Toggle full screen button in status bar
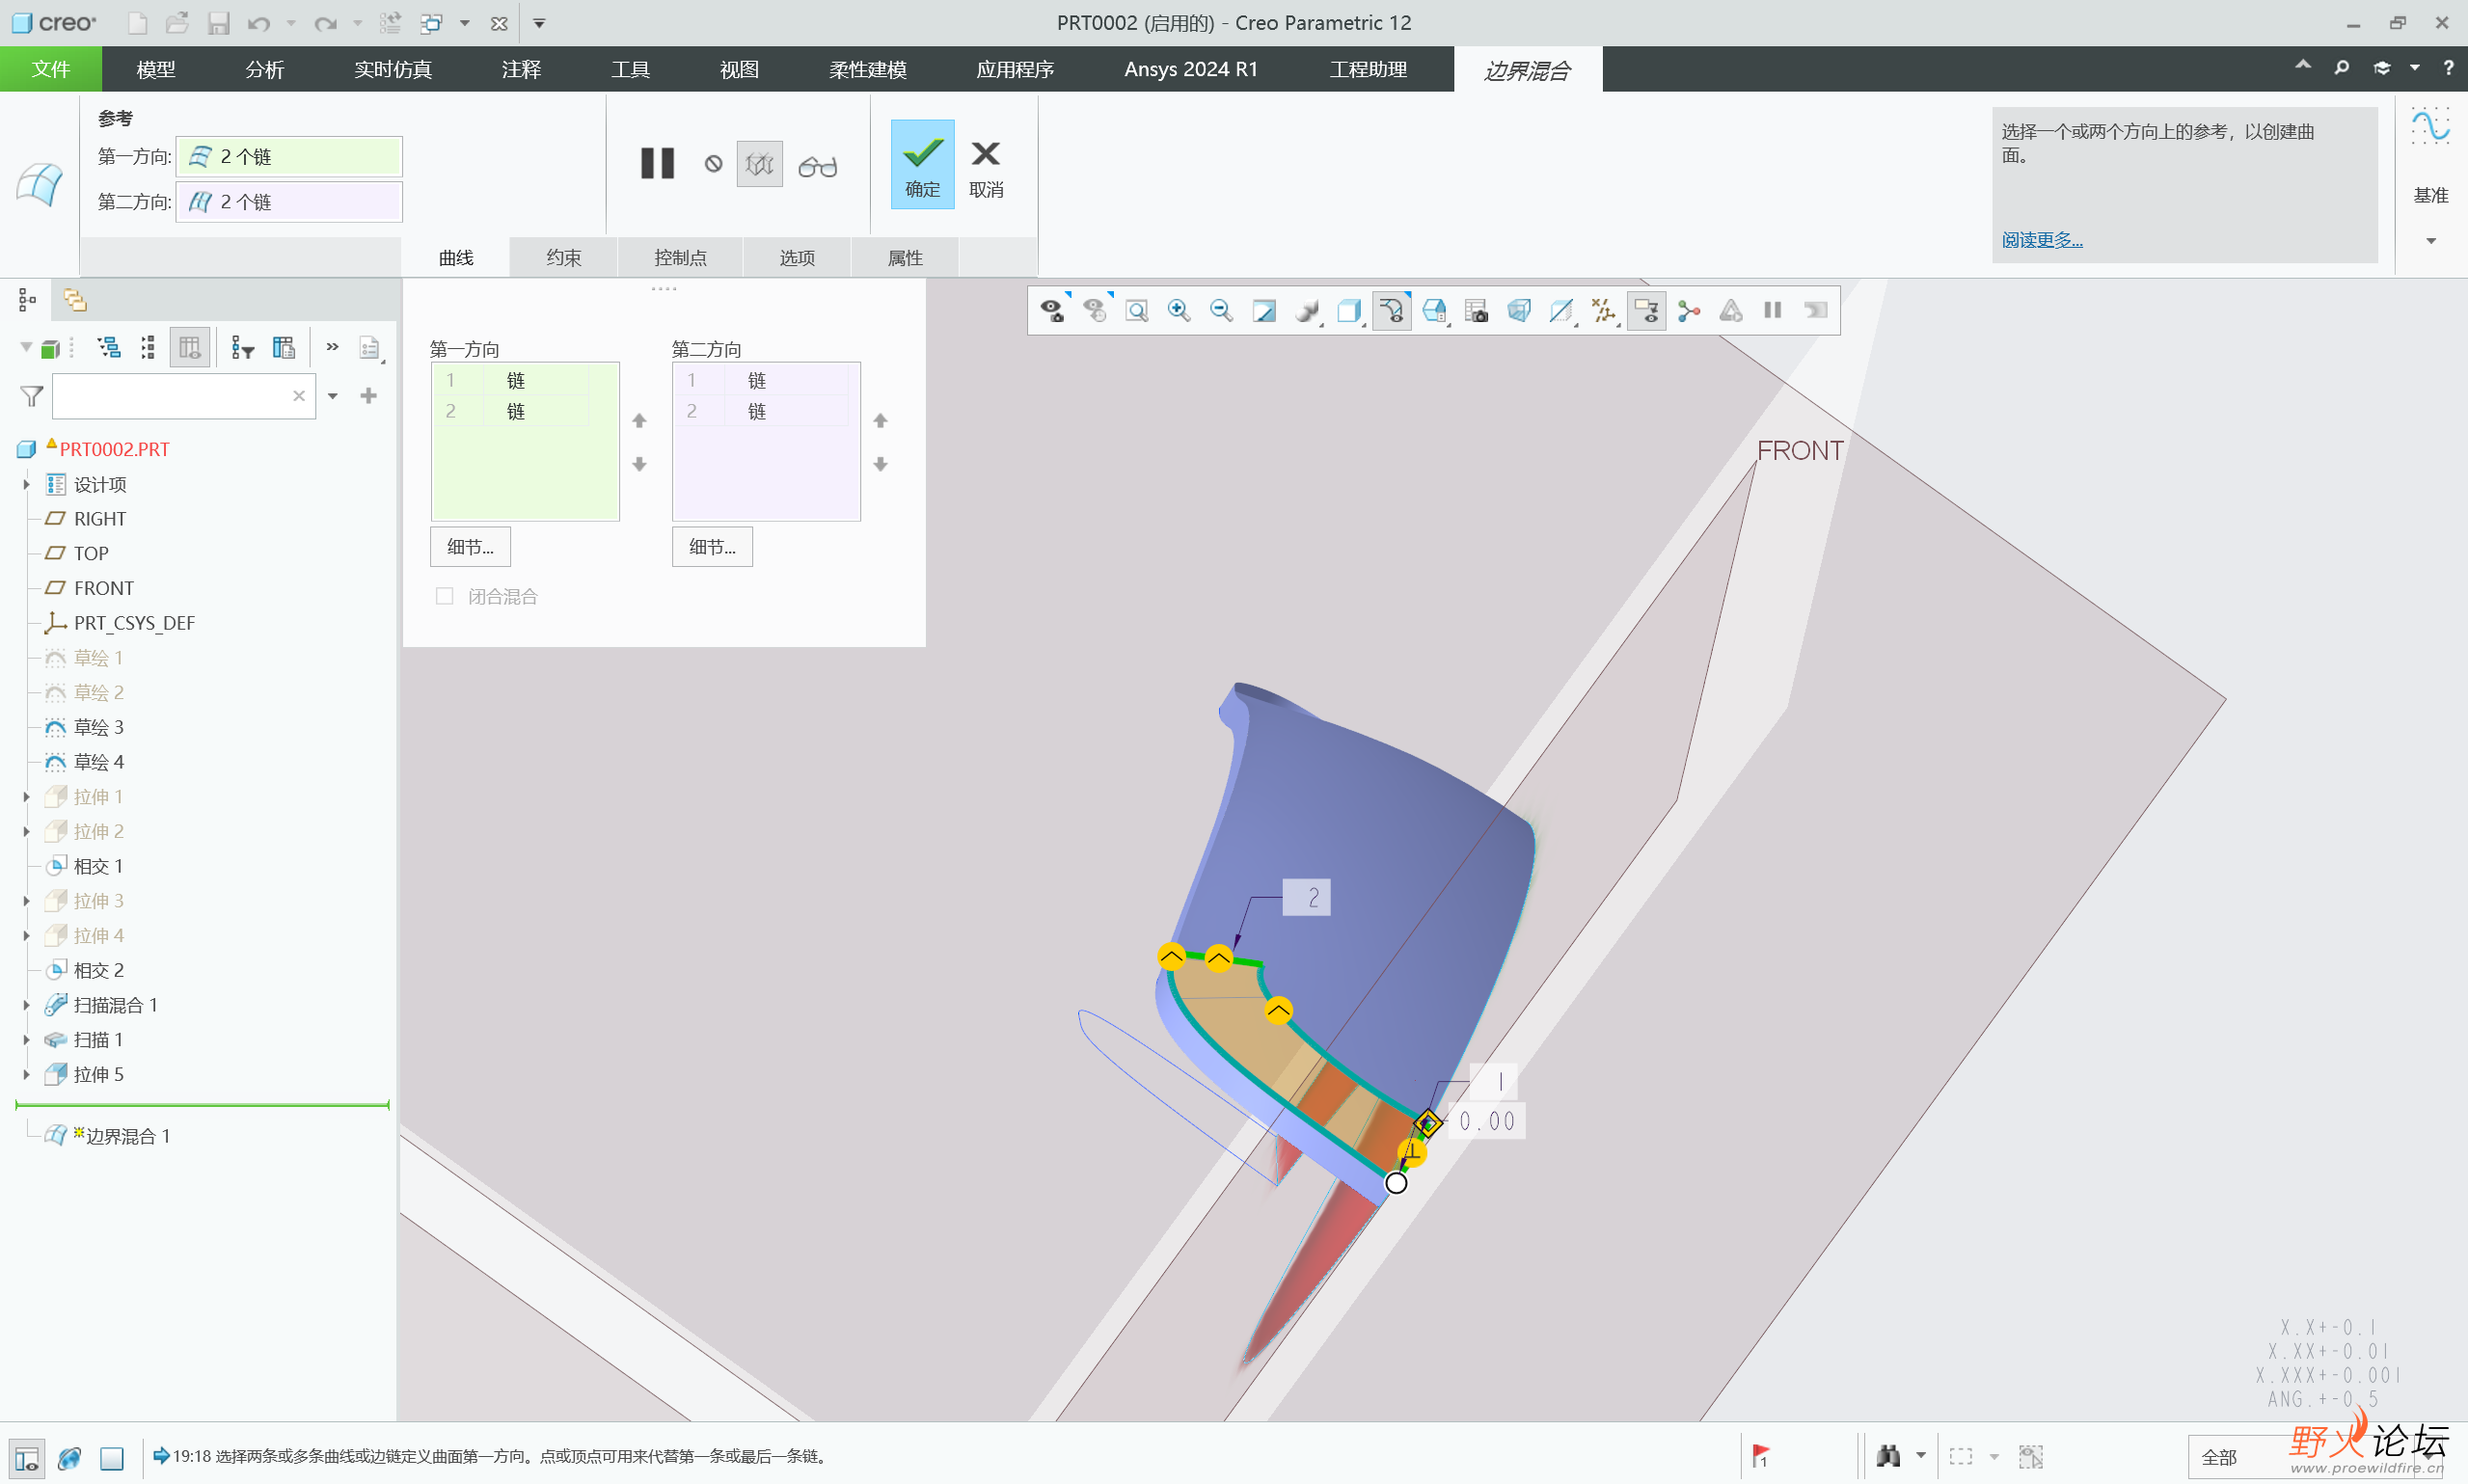 112,1457
